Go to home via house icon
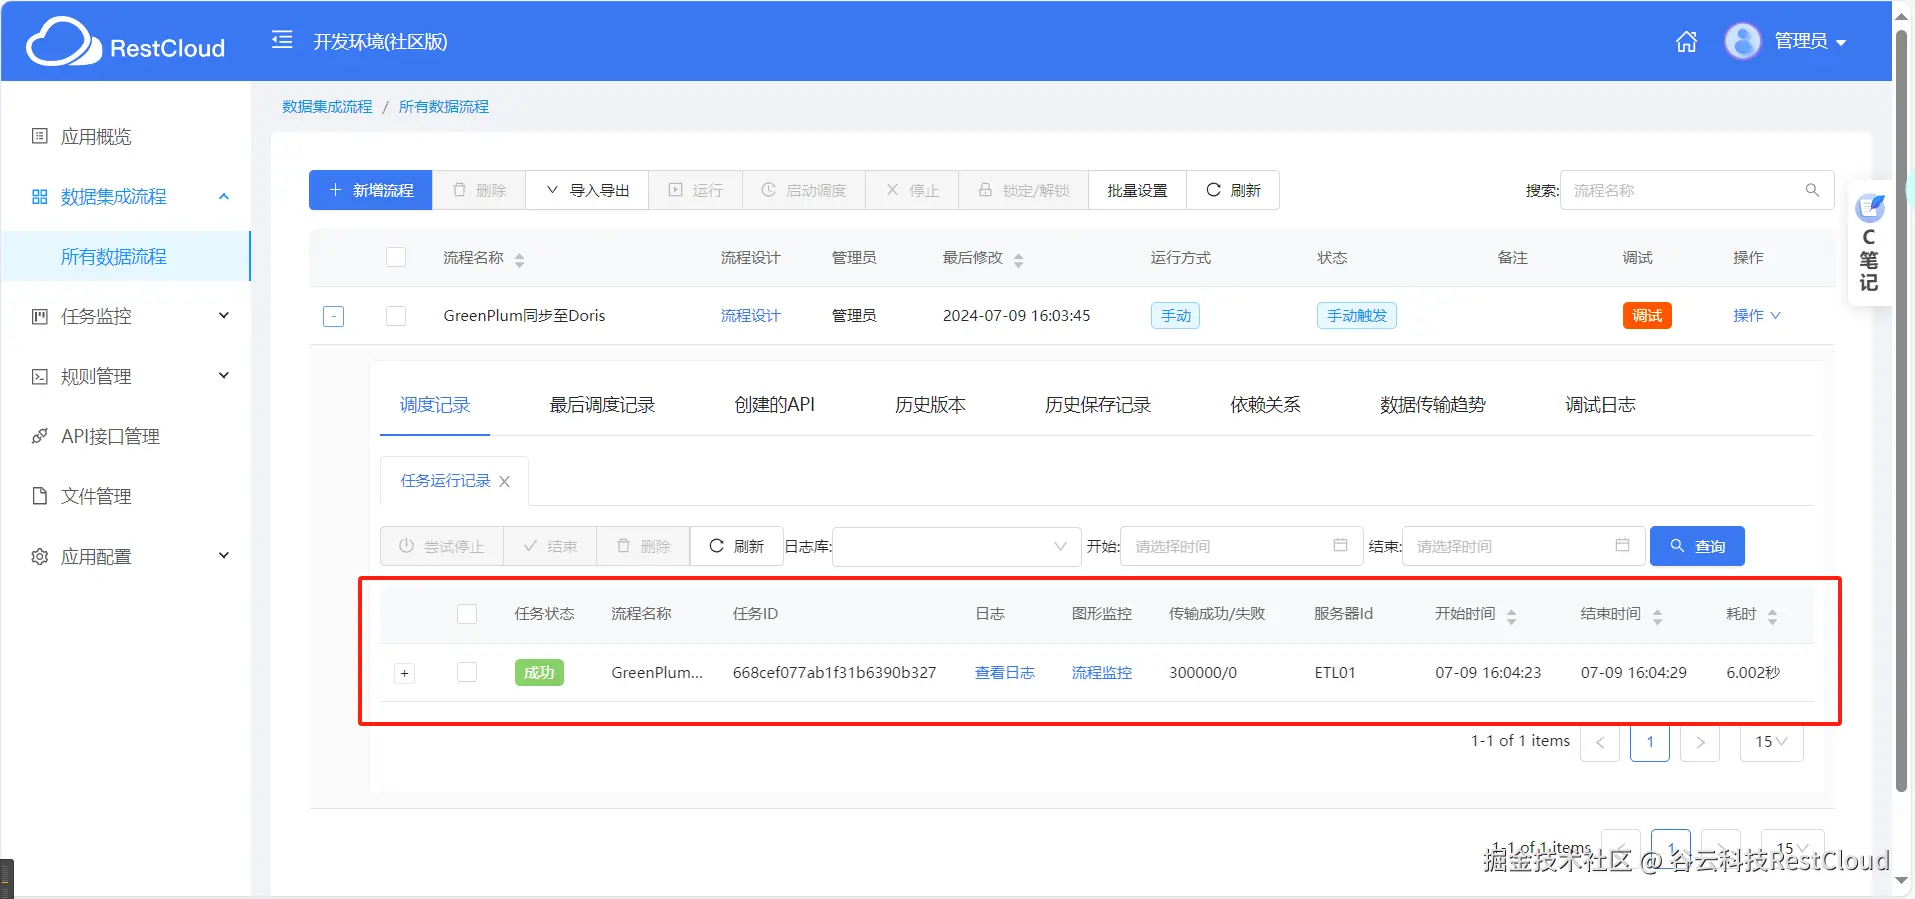Viewport: 1915px width, 899px height. coord(1686,41)
